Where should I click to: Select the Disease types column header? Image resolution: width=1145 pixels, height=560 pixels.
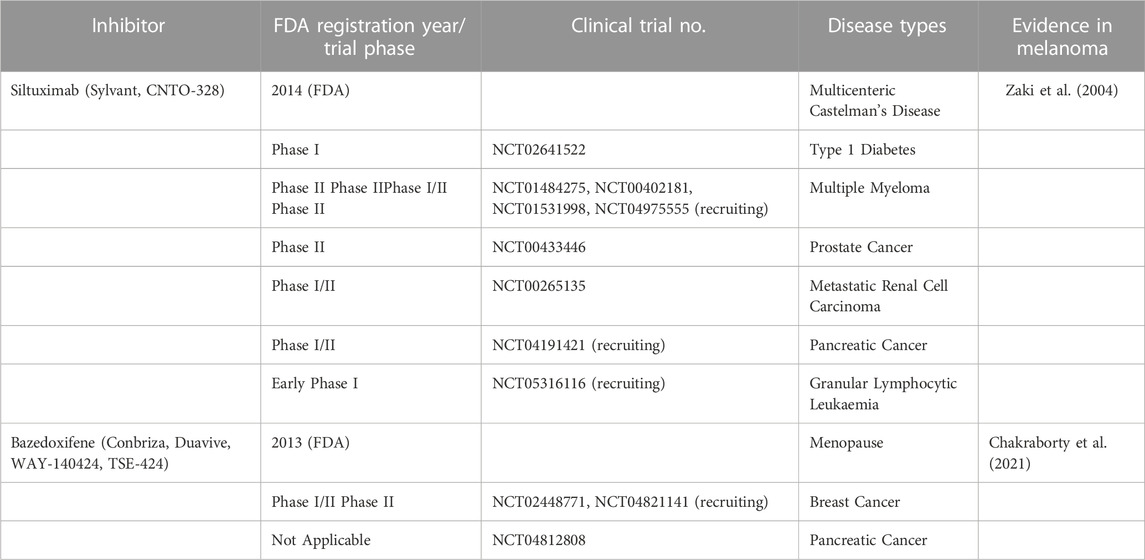click(887, 26)
